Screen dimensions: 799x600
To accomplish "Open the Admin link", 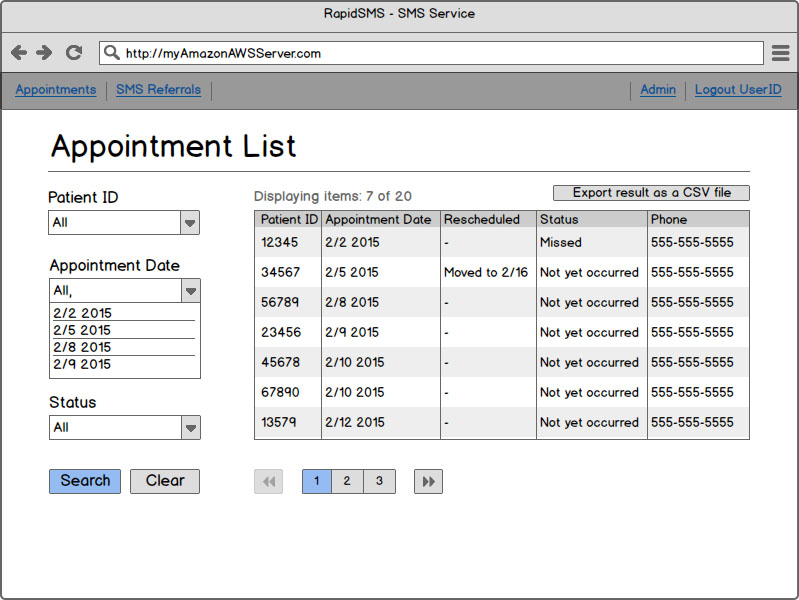I will [658, 90].
